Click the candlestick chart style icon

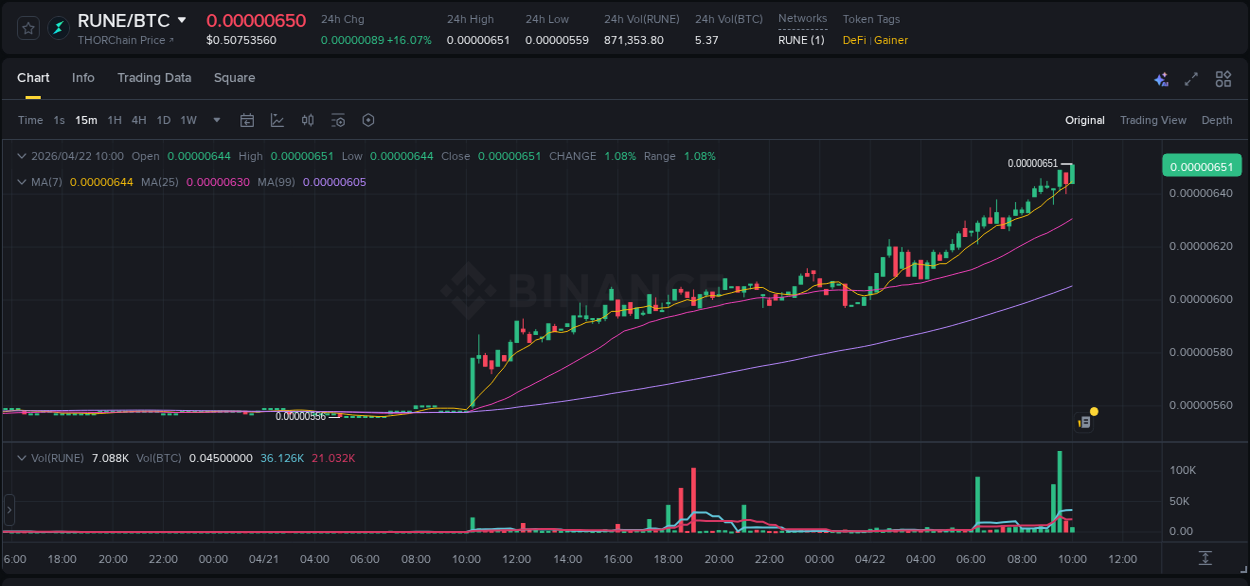pyautogui.click(x=308, y=120)
